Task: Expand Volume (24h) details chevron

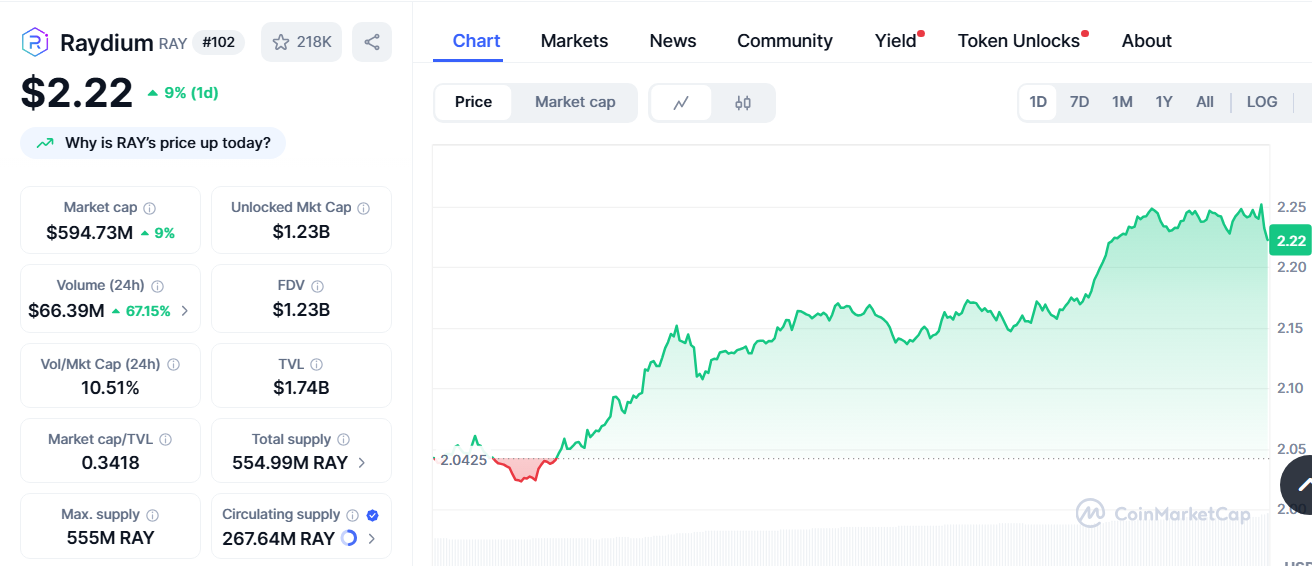Action: [184, 311]
